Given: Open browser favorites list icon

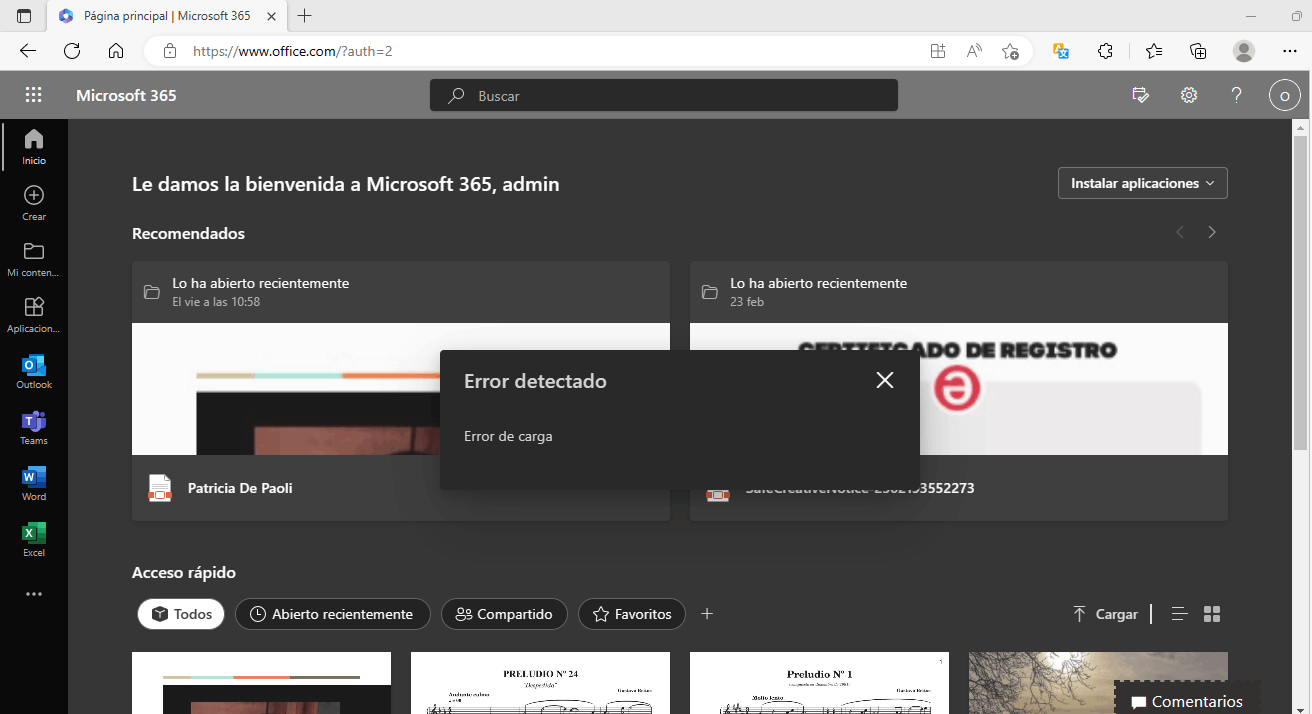Looking at the screenshot, I should click(1153, 51).
